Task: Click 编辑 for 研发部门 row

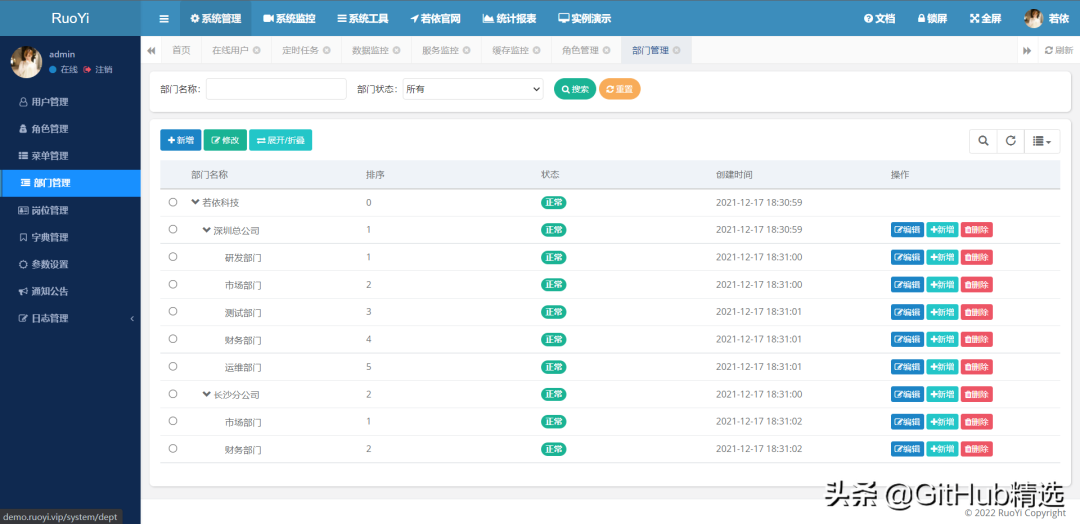Action: (907, 257)
